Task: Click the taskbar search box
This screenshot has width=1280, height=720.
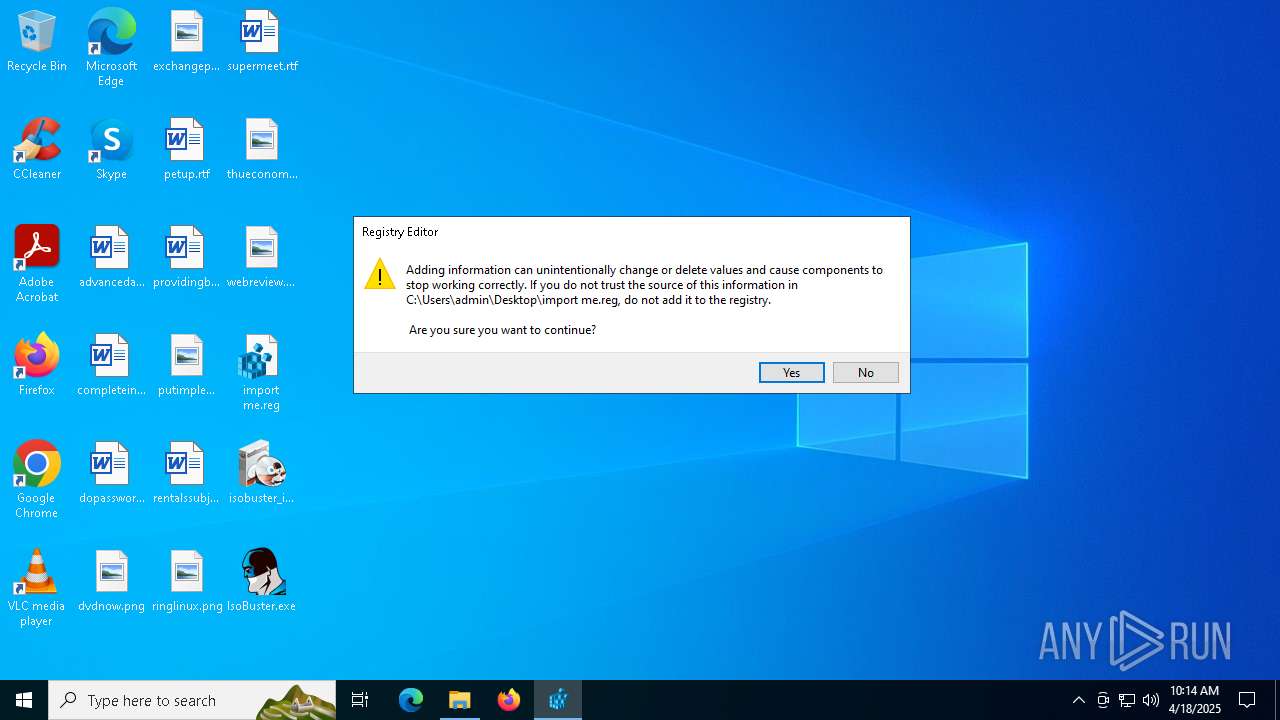Action: coord(192,700)
